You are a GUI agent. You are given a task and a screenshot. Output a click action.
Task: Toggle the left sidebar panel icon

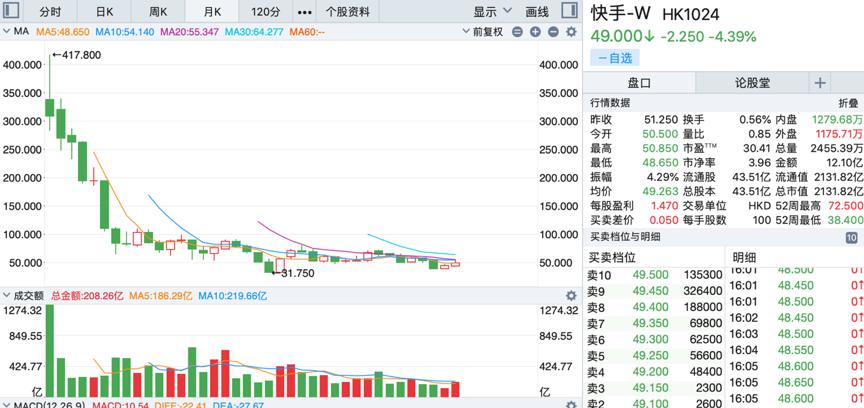coord(11,10)
